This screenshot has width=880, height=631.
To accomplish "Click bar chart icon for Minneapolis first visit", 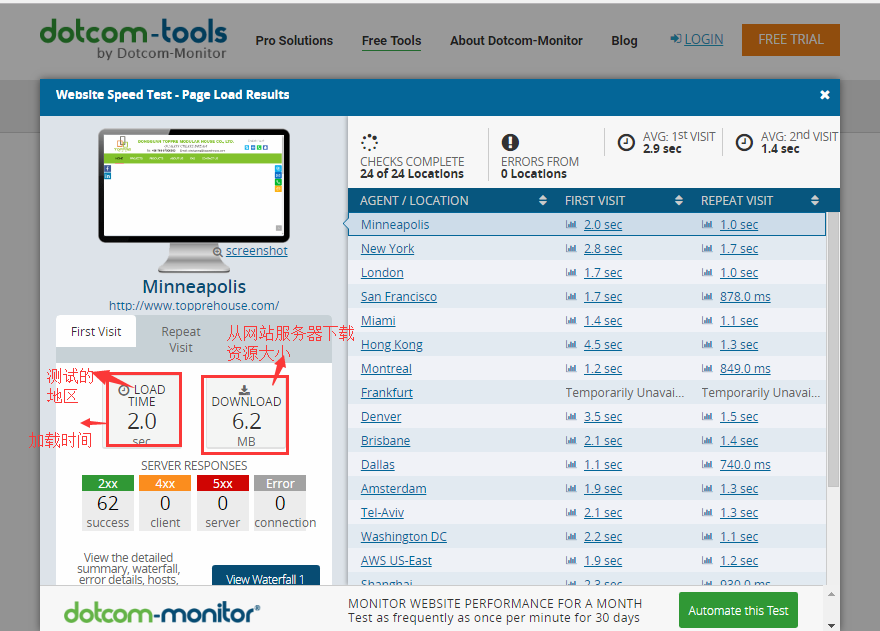I will tap(571, 225).
